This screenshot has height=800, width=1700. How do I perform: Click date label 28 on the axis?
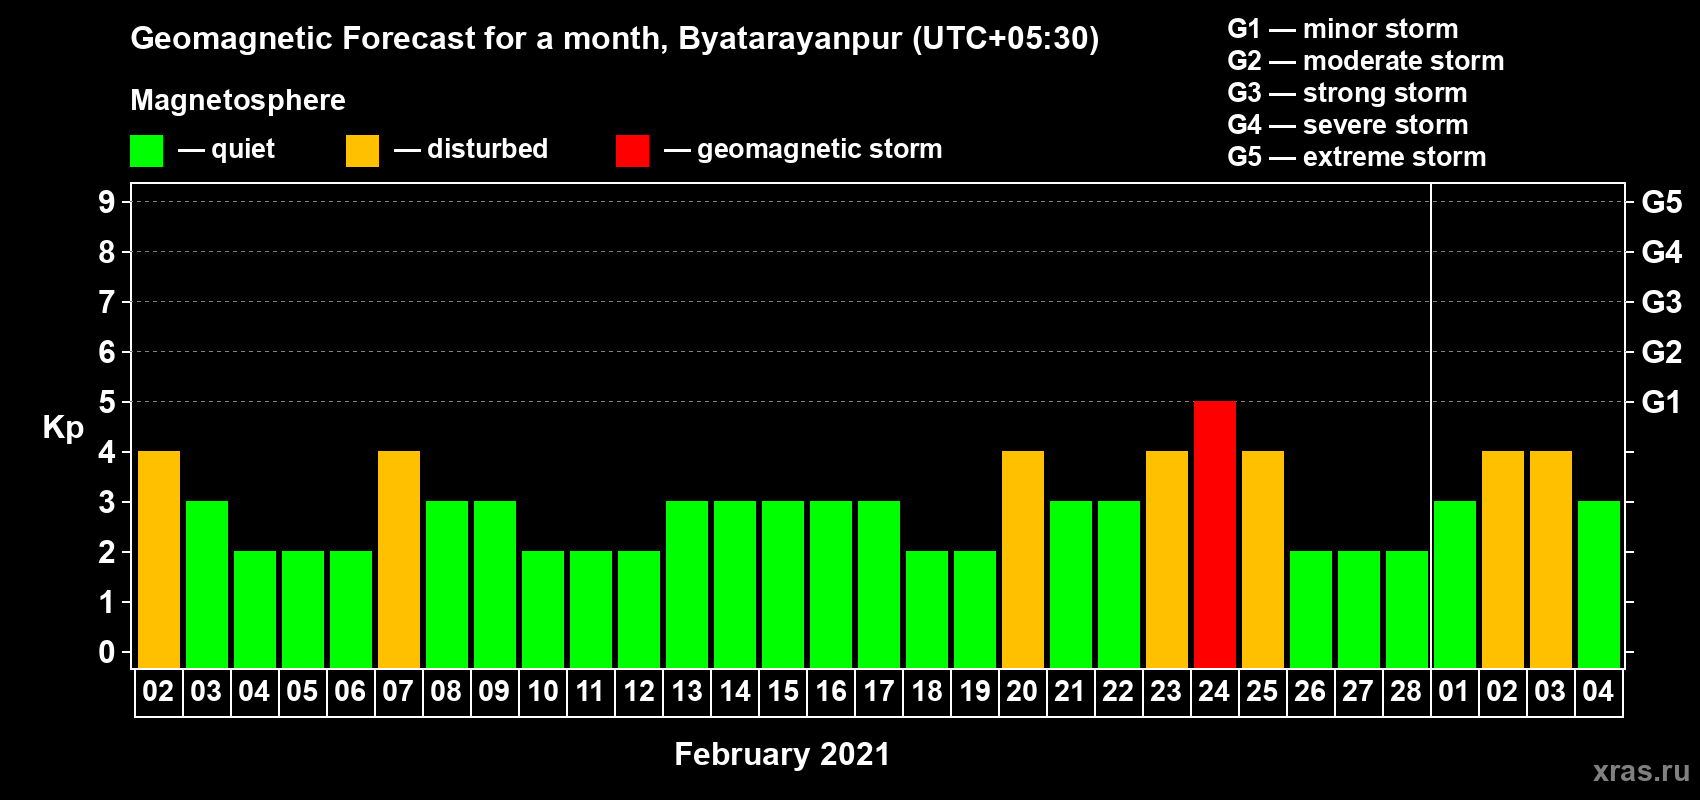click(1406, 691)
